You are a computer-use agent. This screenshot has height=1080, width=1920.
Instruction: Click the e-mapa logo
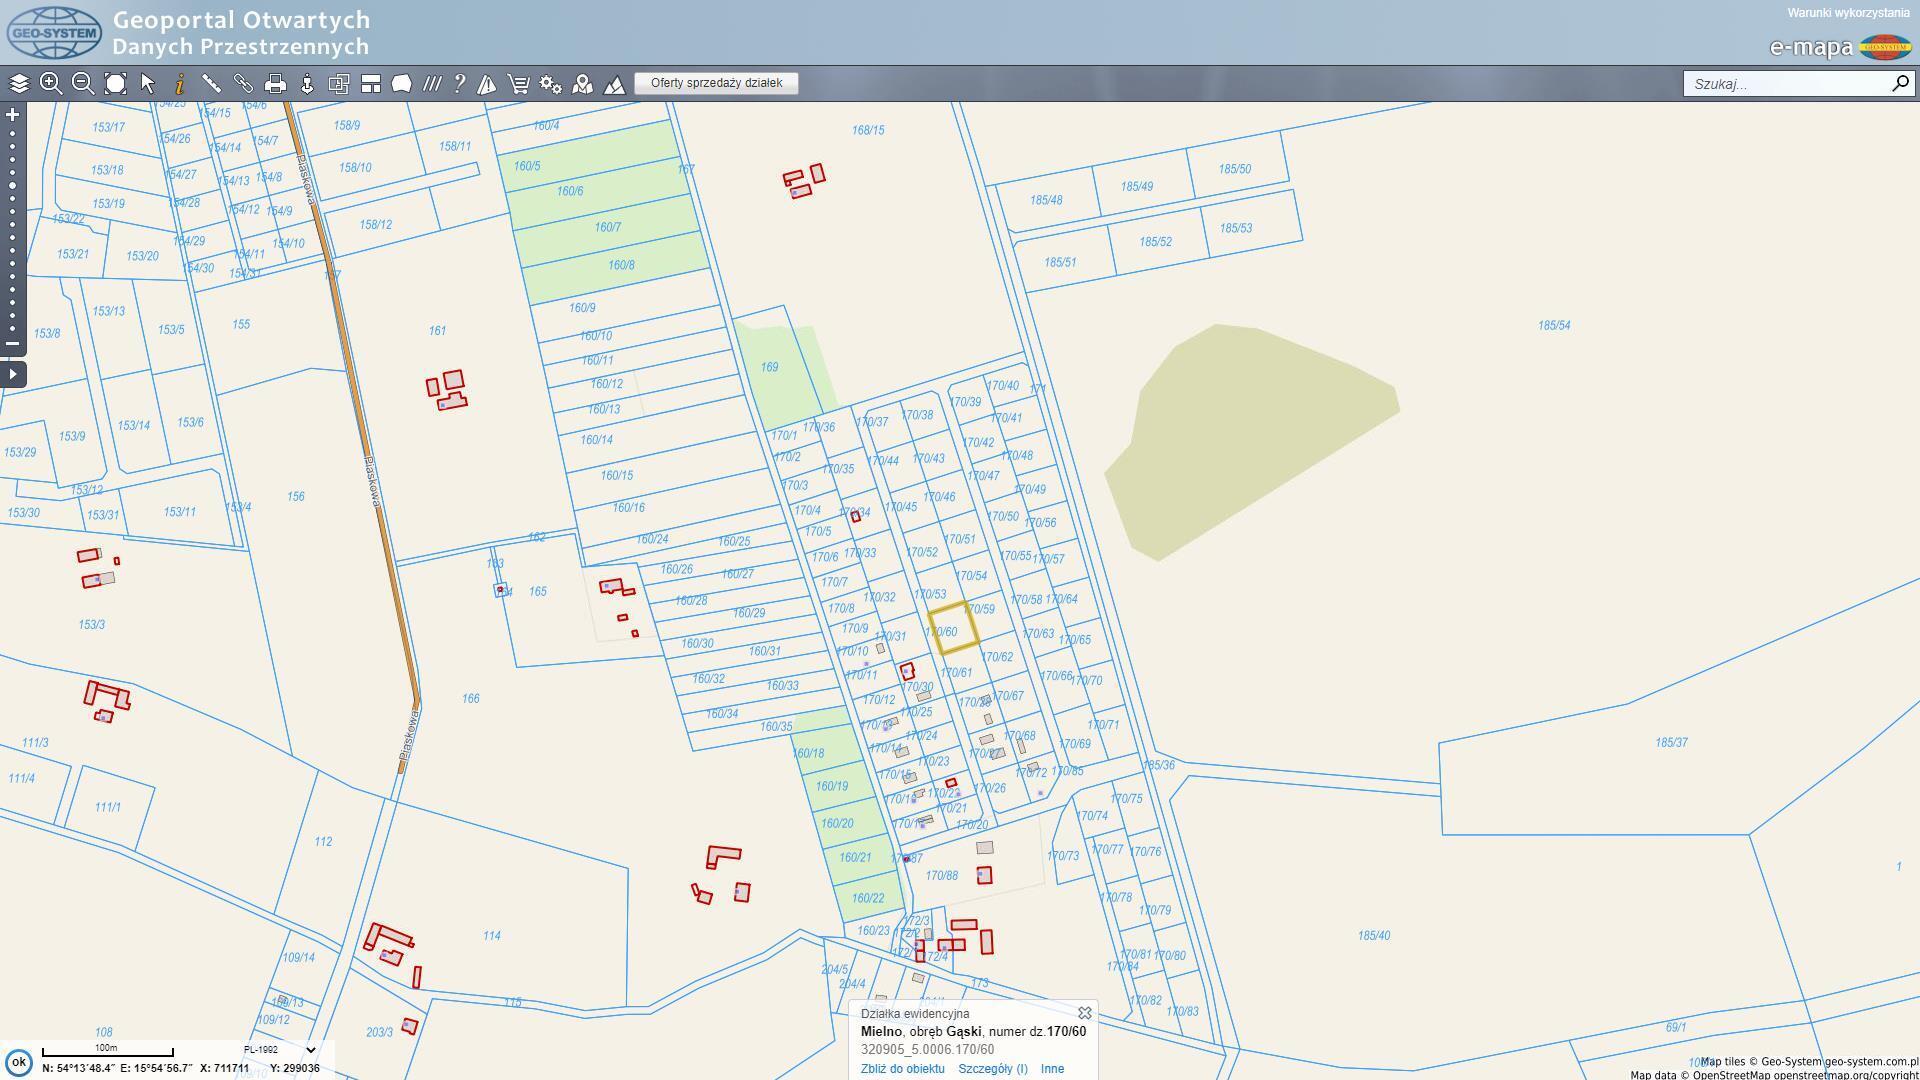pyautogui.click(x=1840, y=47)
